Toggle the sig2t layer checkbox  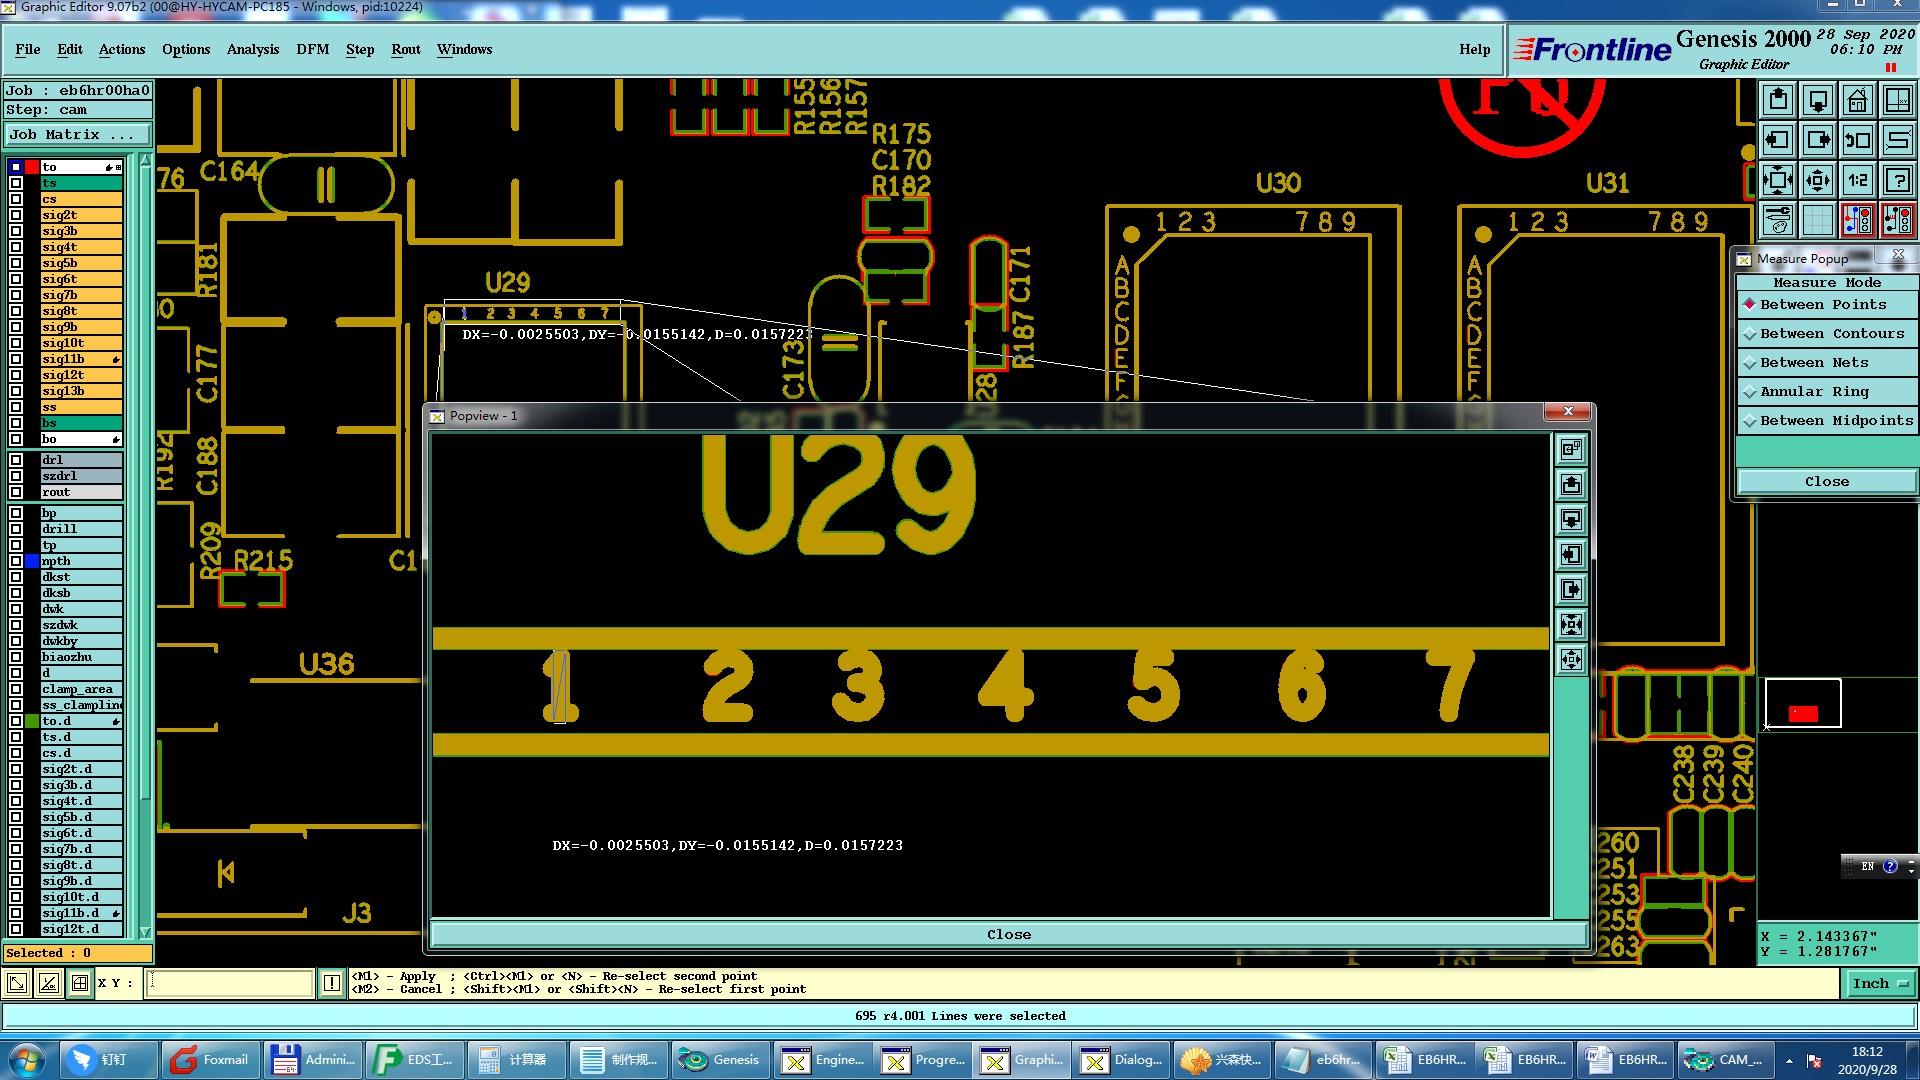point(16,215)
